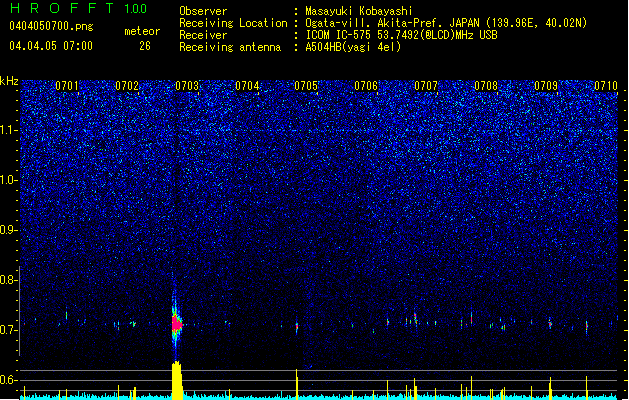This screenshot has height=400, width=629.
Task: Click the yellow power spike just before 0705
Action: [297, 384]
